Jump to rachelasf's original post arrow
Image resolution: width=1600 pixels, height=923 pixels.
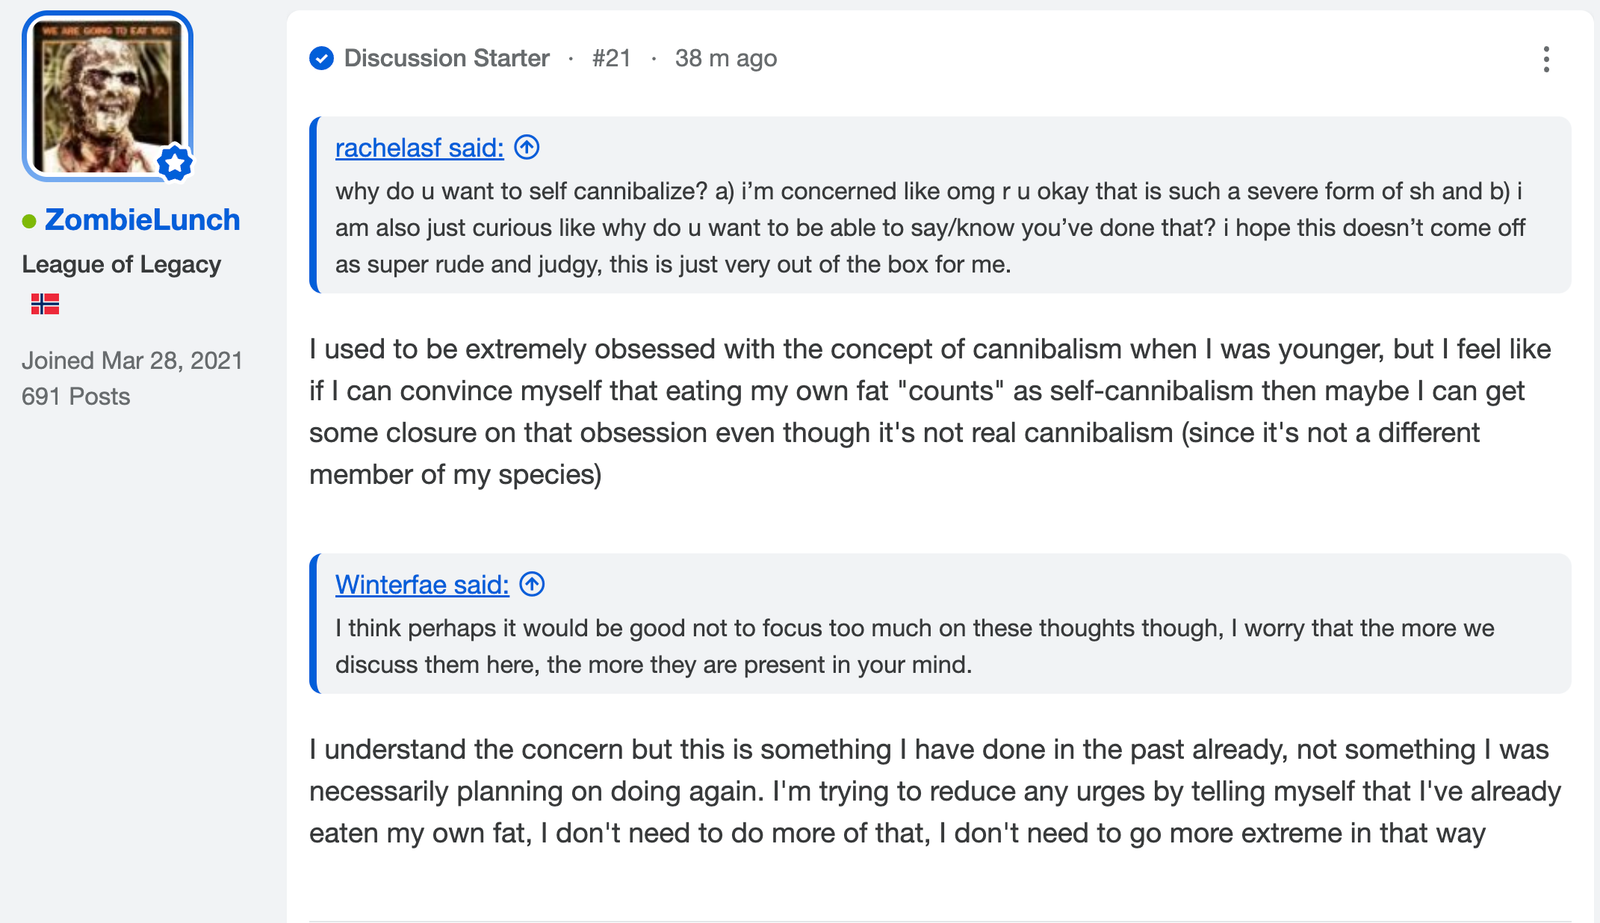527,147
